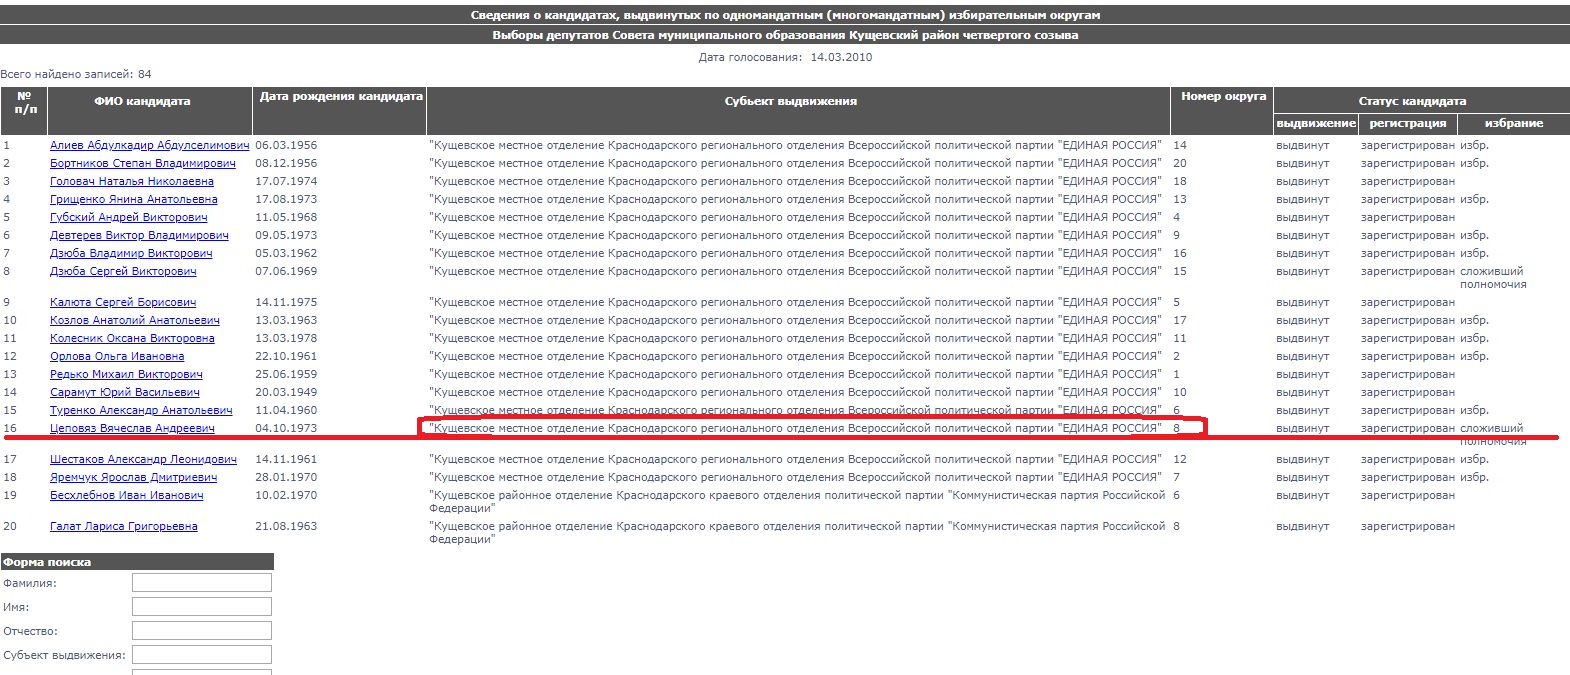Click the ФИО кандидата column header
Image resolution: width=1570 pixels, height=675 pixels.
click(x=142, y=101)
